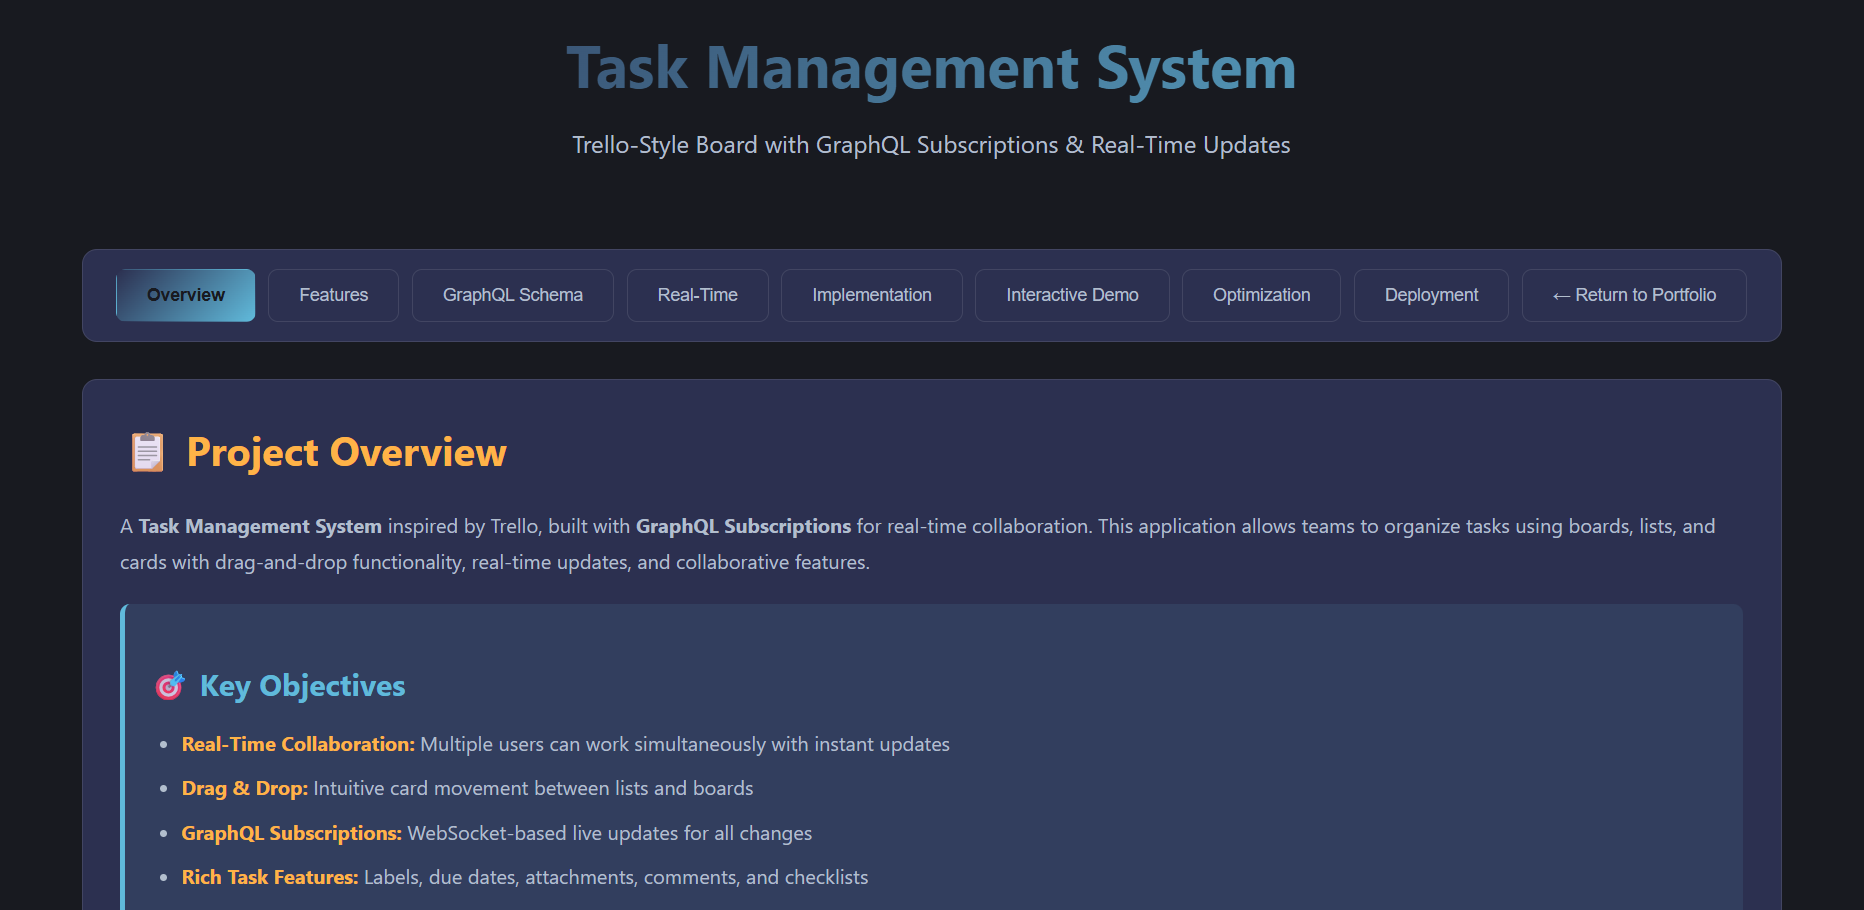Select the GraphQL Schema tab

(x=512, y=295)
